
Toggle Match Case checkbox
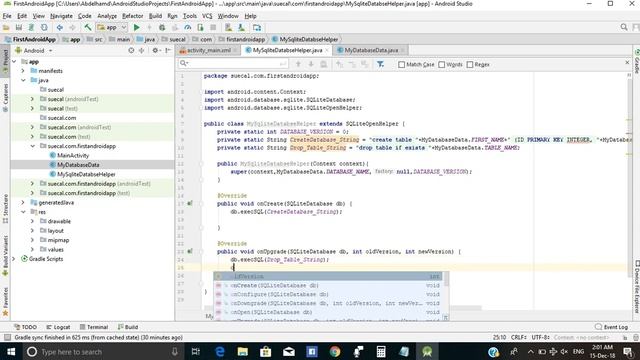coord(402,64)
